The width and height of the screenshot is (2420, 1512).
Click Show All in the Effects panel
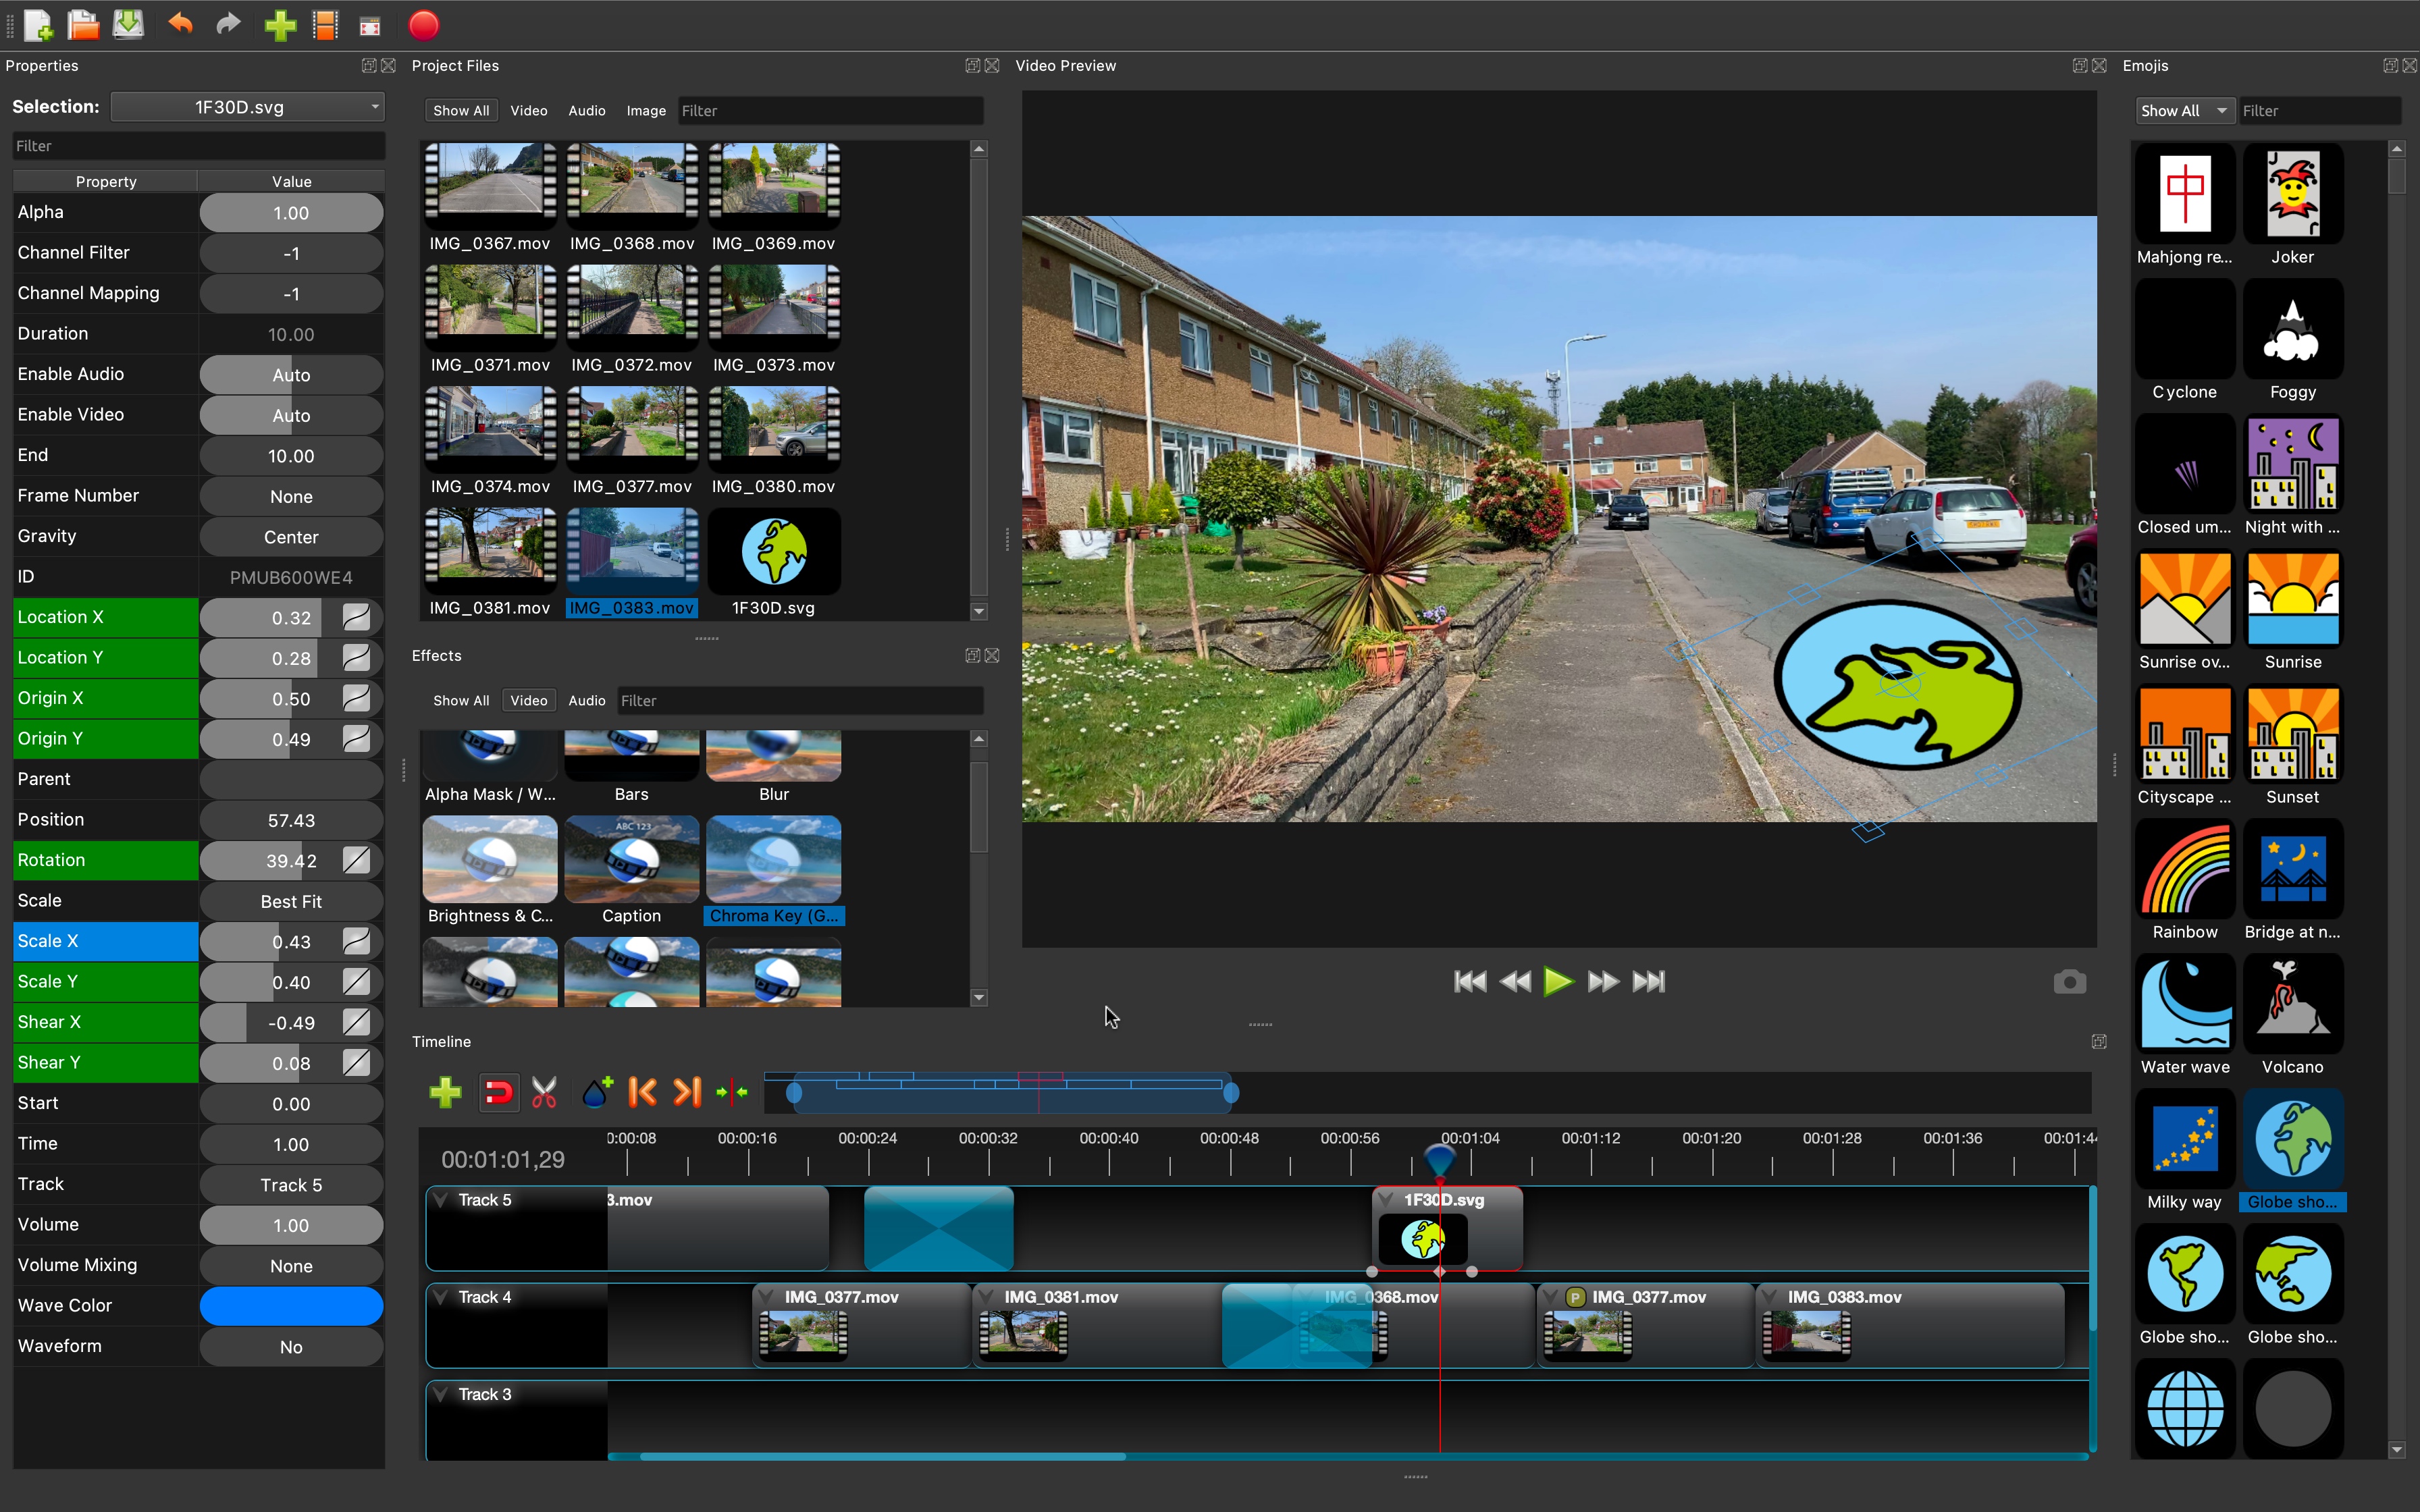coord(460,700)
